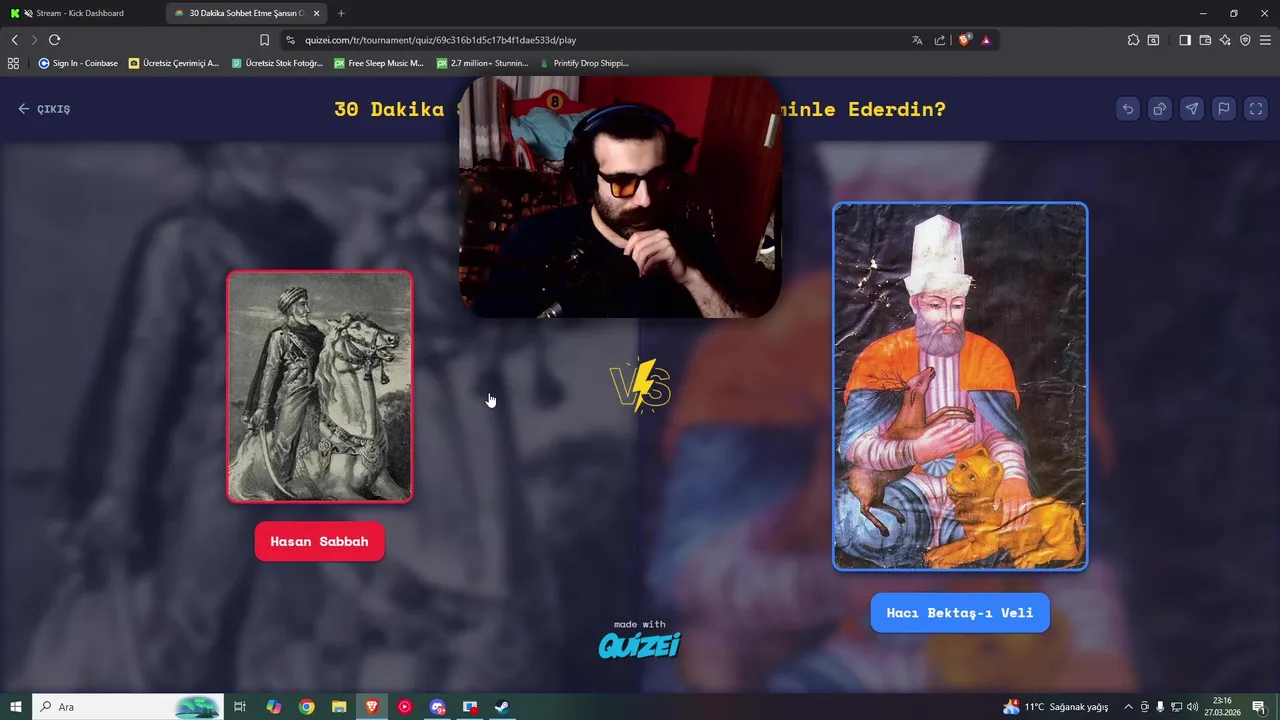Open the Windows Start menu
Screen dimensions: 1280x720
coord(16,707)
